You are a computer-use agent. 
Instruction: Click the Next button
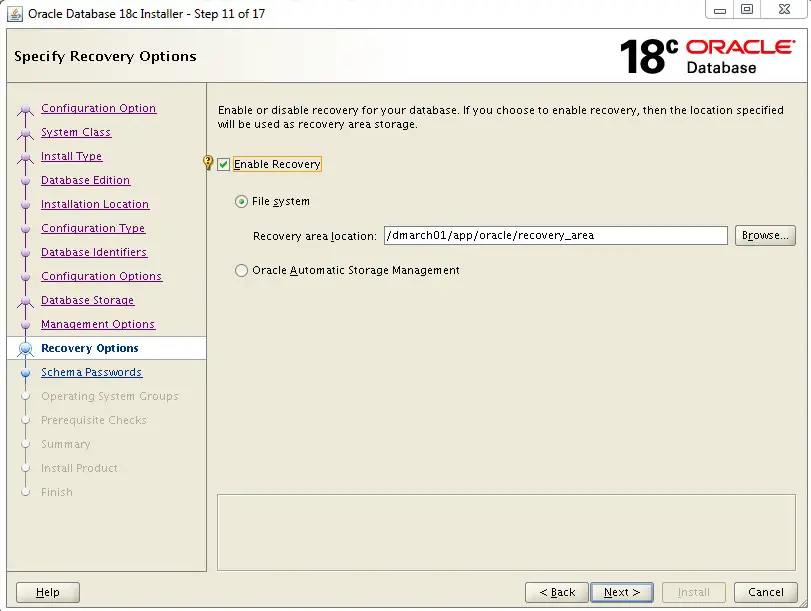tap(622, 592)
